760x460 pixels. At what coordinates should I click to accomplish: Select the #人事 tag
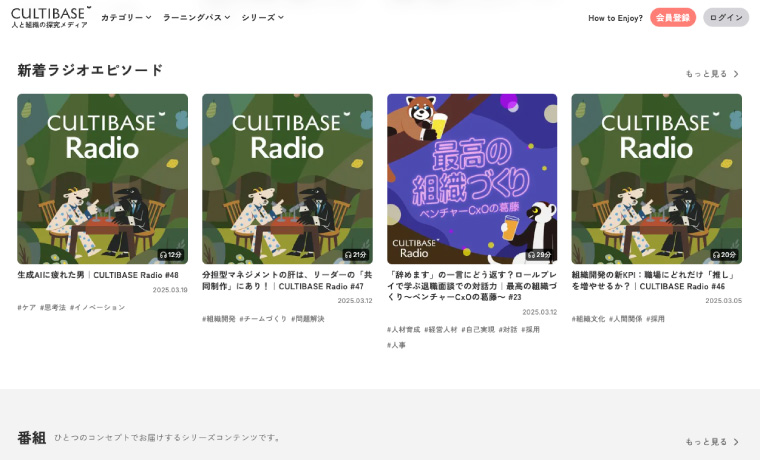396,345
